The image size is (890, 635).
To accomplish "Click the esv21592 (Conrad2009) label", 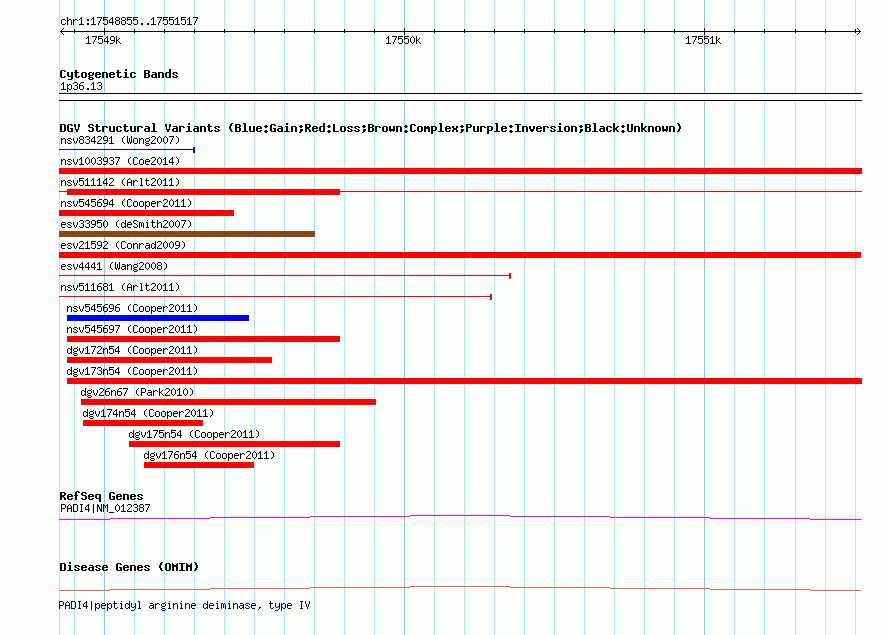I will (x=123, y=245).
